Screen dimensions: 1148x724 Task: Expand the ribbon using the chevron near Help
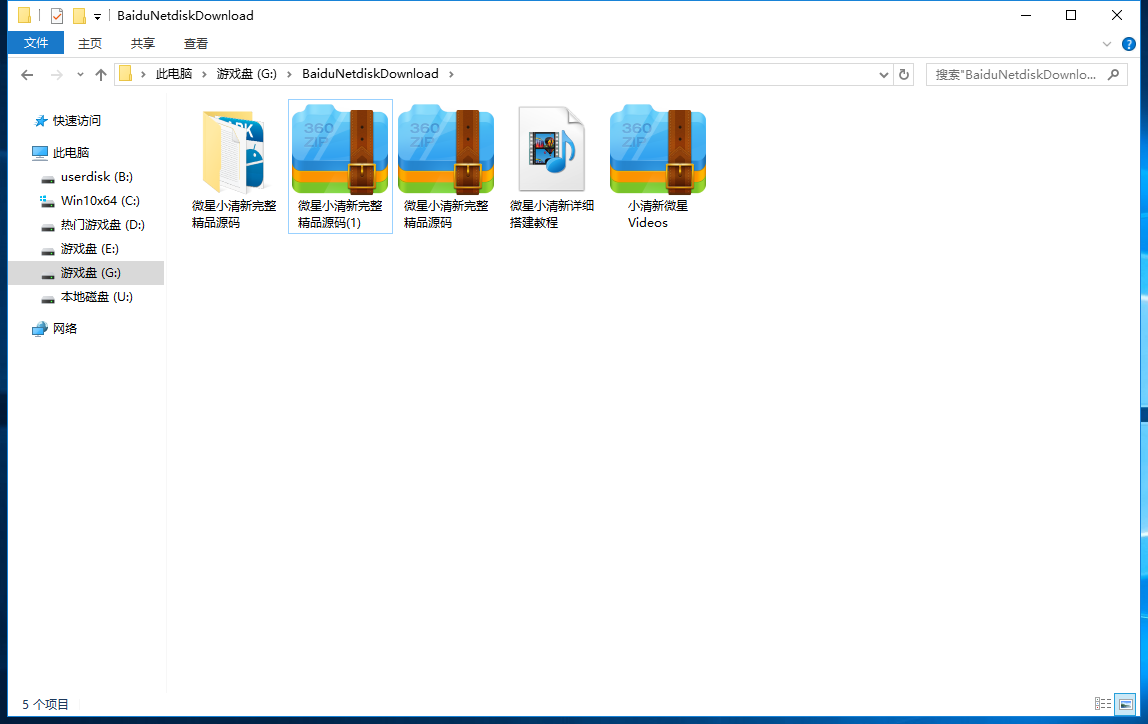[x=1107, y=44]
